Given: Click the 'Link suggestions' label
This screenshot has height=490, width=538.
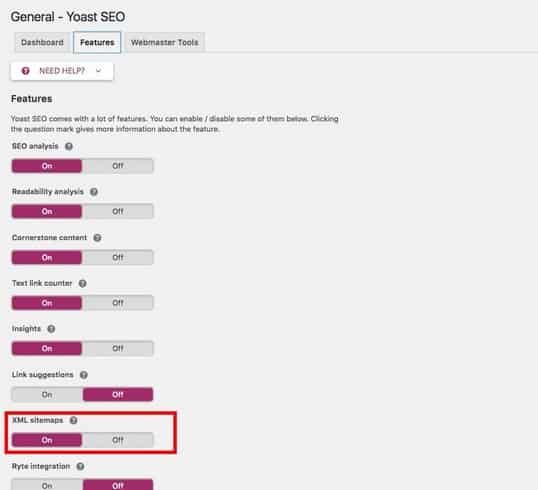Looking at the screenshot, I should pos(43,375).
